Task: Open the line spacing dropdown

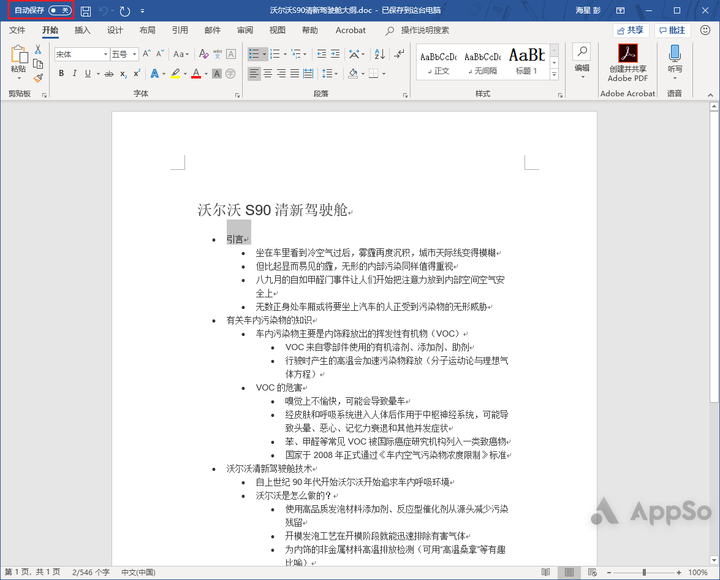Action: [x=330, y=73]
